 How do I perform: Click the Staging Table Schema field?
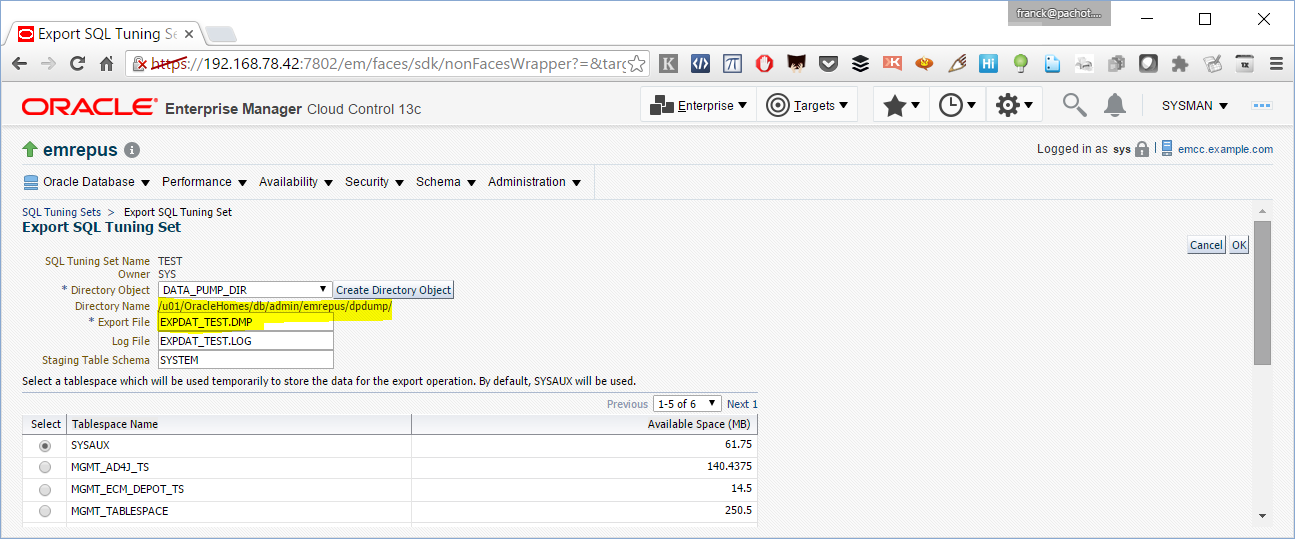coord(245,360)
